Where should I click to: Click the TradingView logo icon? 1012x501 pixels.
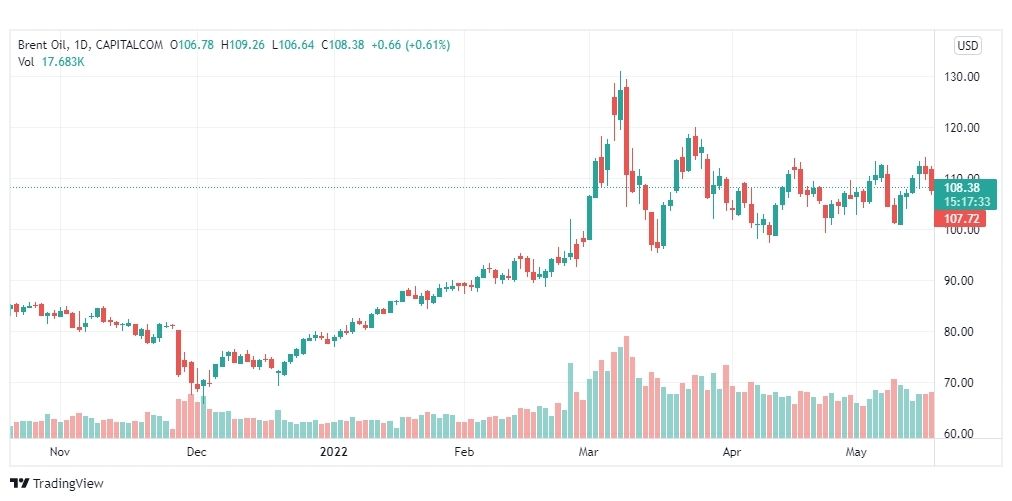click(19, 483)
